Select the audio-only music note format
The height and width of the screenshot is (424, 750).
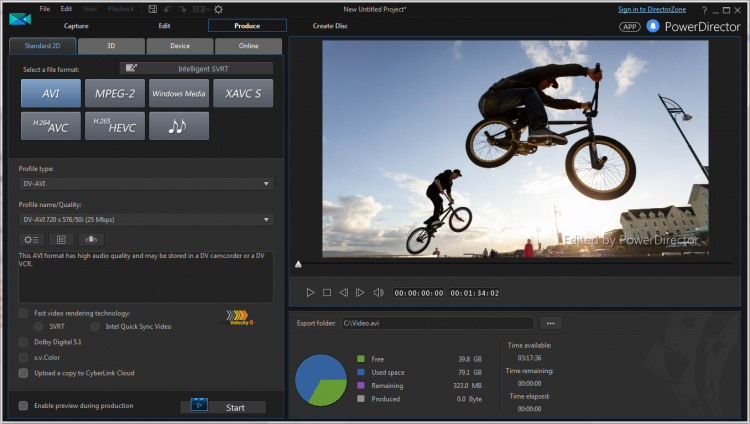[x=179, y=126]
